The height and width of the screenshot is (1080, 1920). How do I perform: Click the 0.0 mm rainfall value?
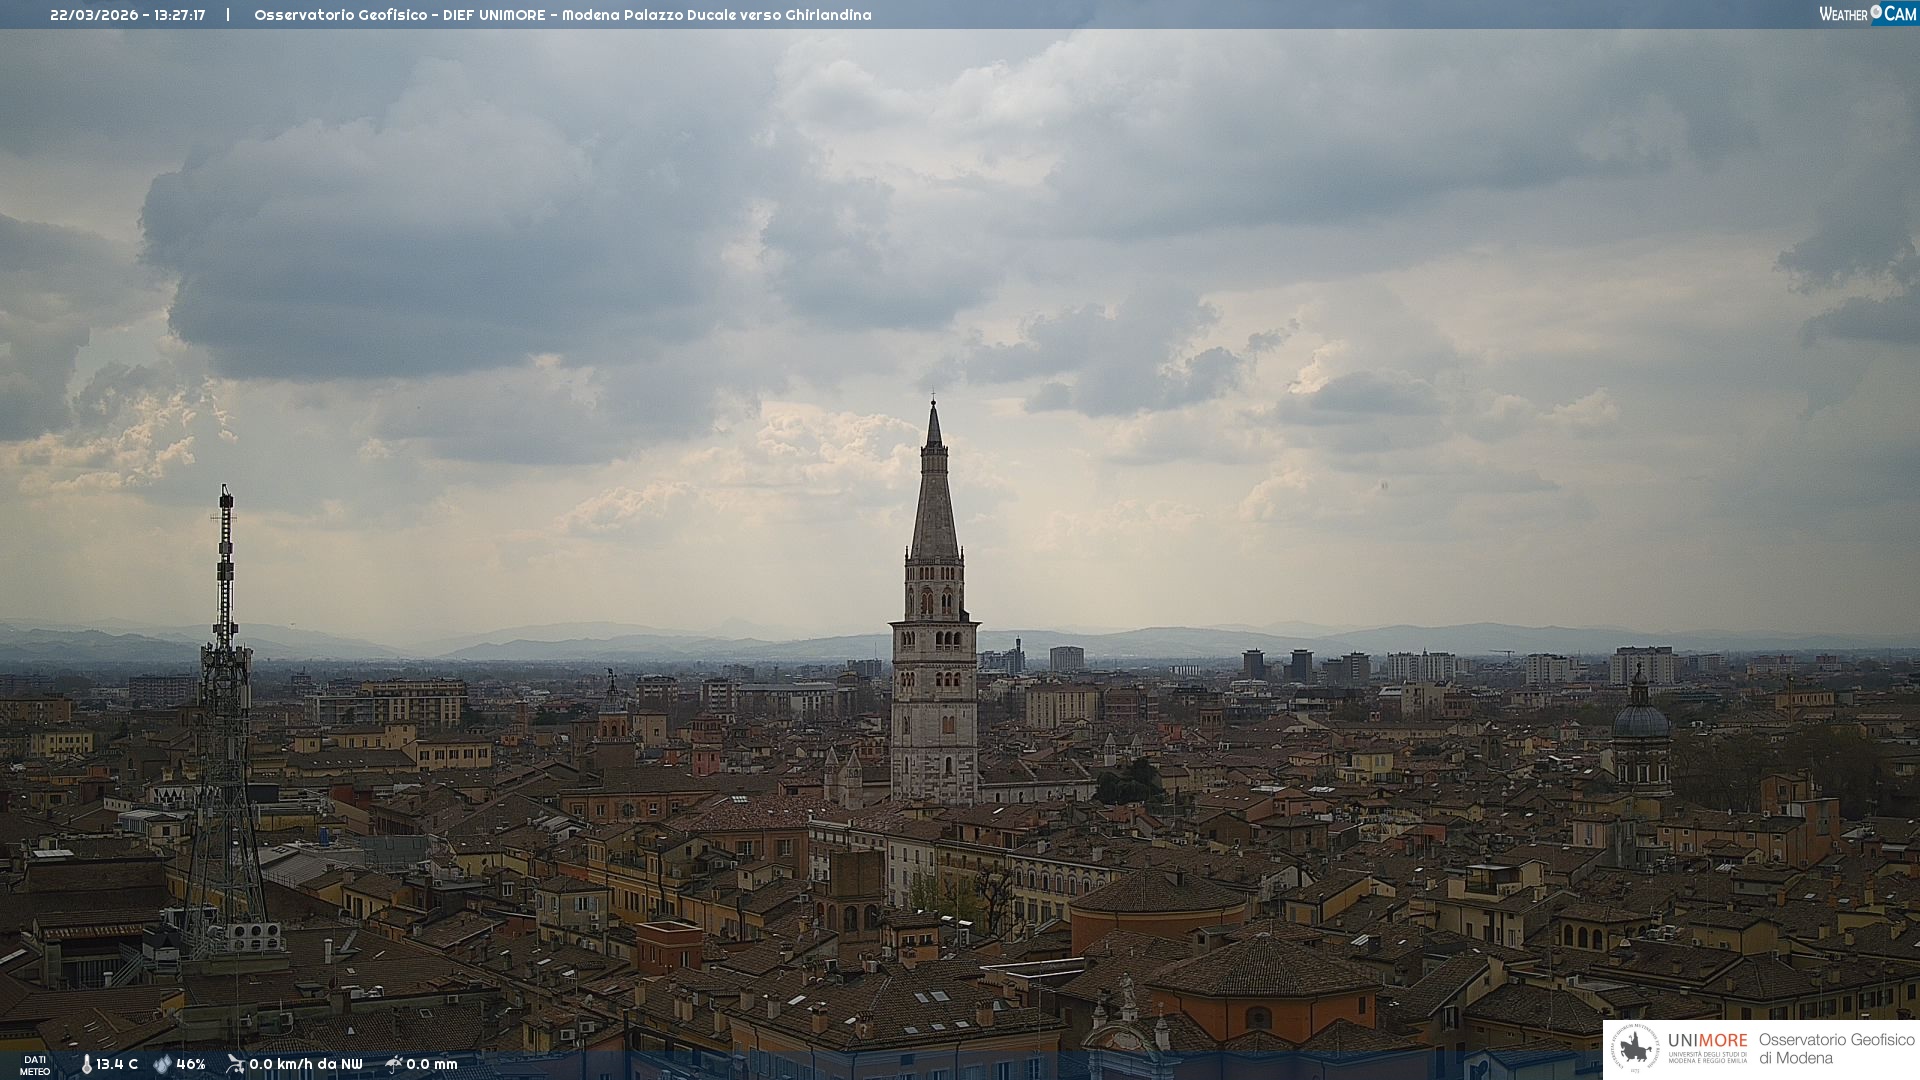point(431,1064)
